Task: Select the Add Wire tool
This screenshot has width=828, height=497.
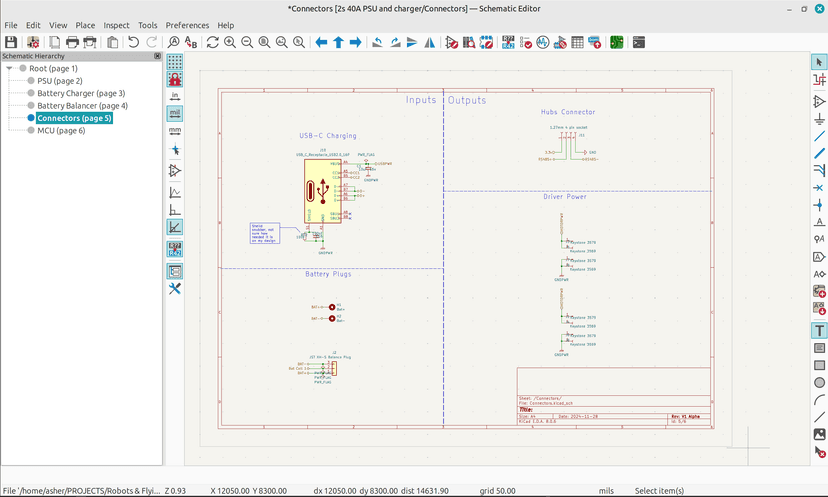Action: [819, 136]
